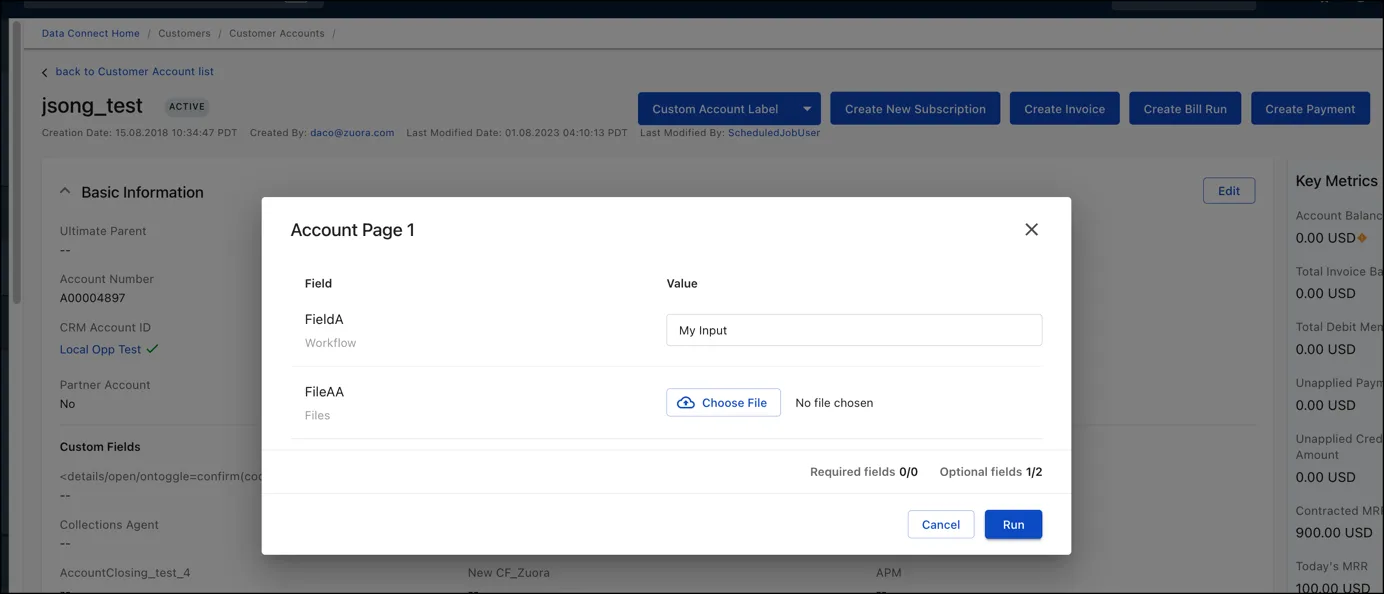Click the Account Number A00004897
The height and width of the screenshot is (594, 1384).
(92, 297)
